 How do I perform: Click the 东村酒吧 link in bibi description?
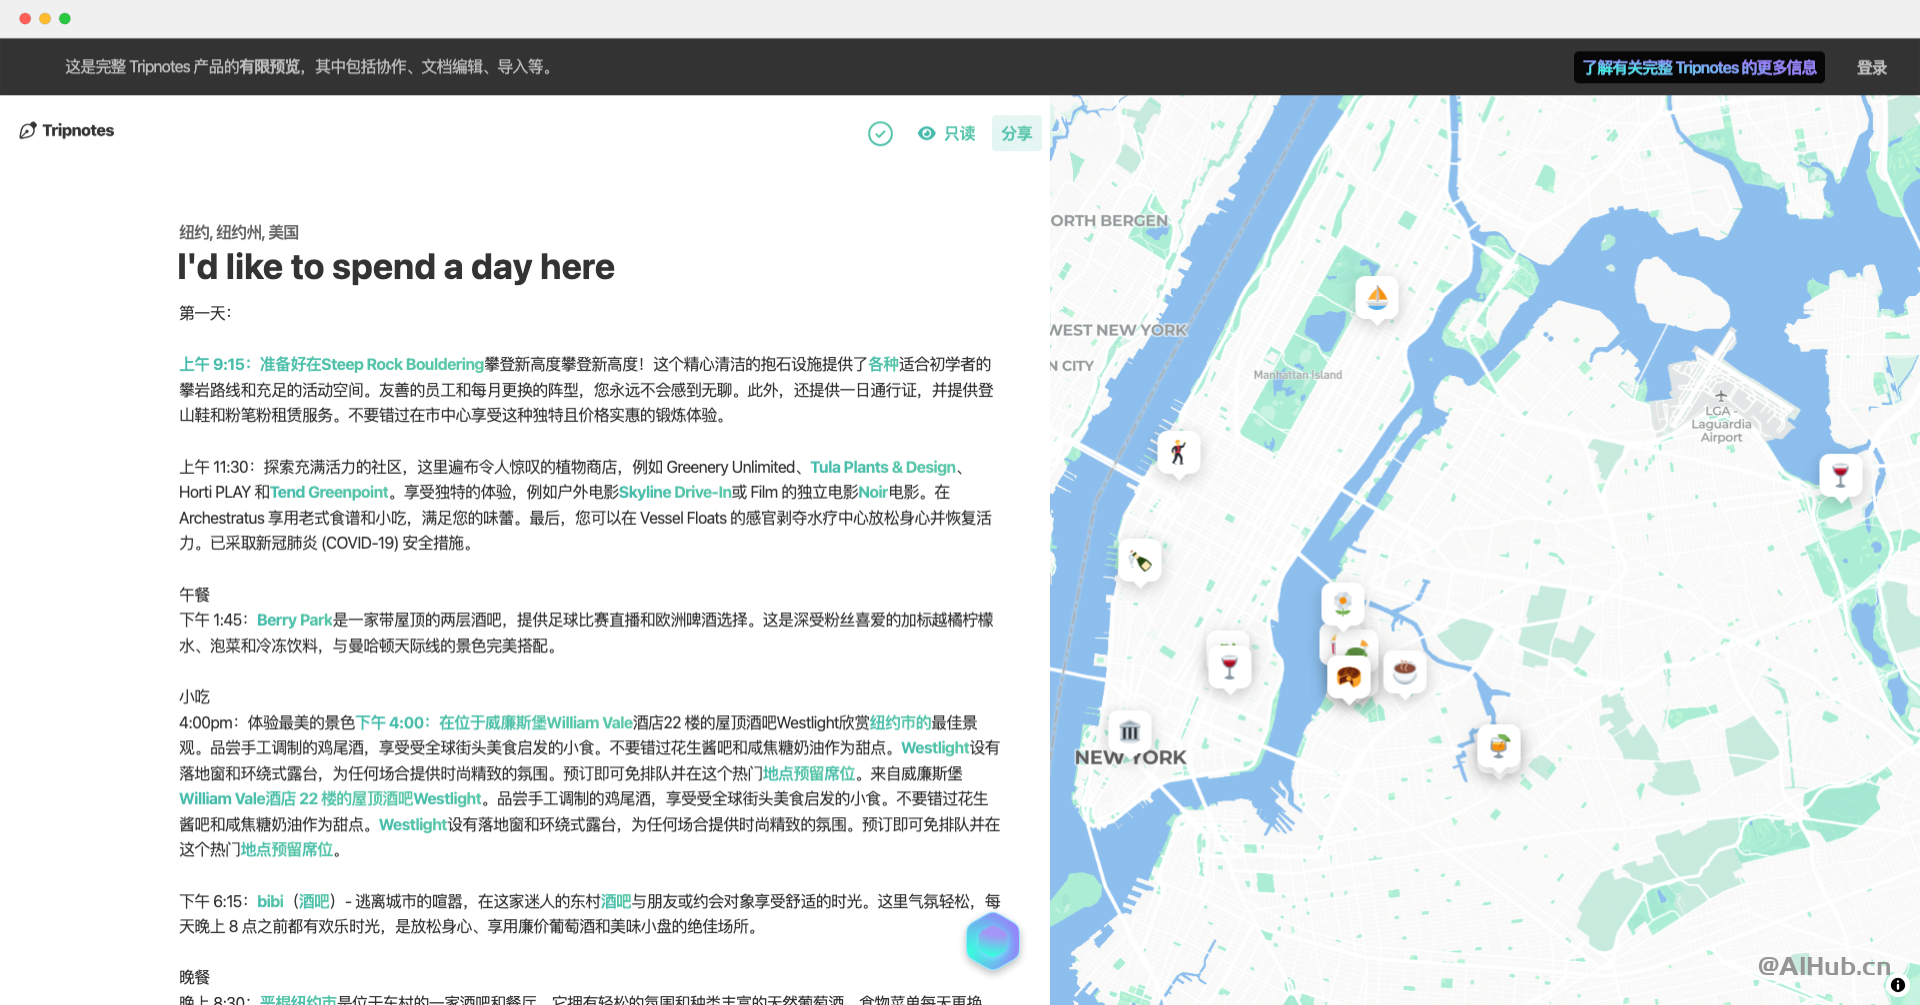click(616, 901)
